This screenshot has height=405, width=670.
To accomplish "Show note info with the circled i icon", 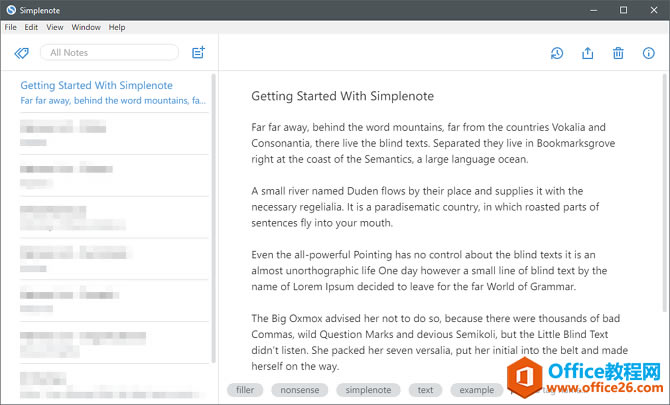I will (x=649, y=53).
